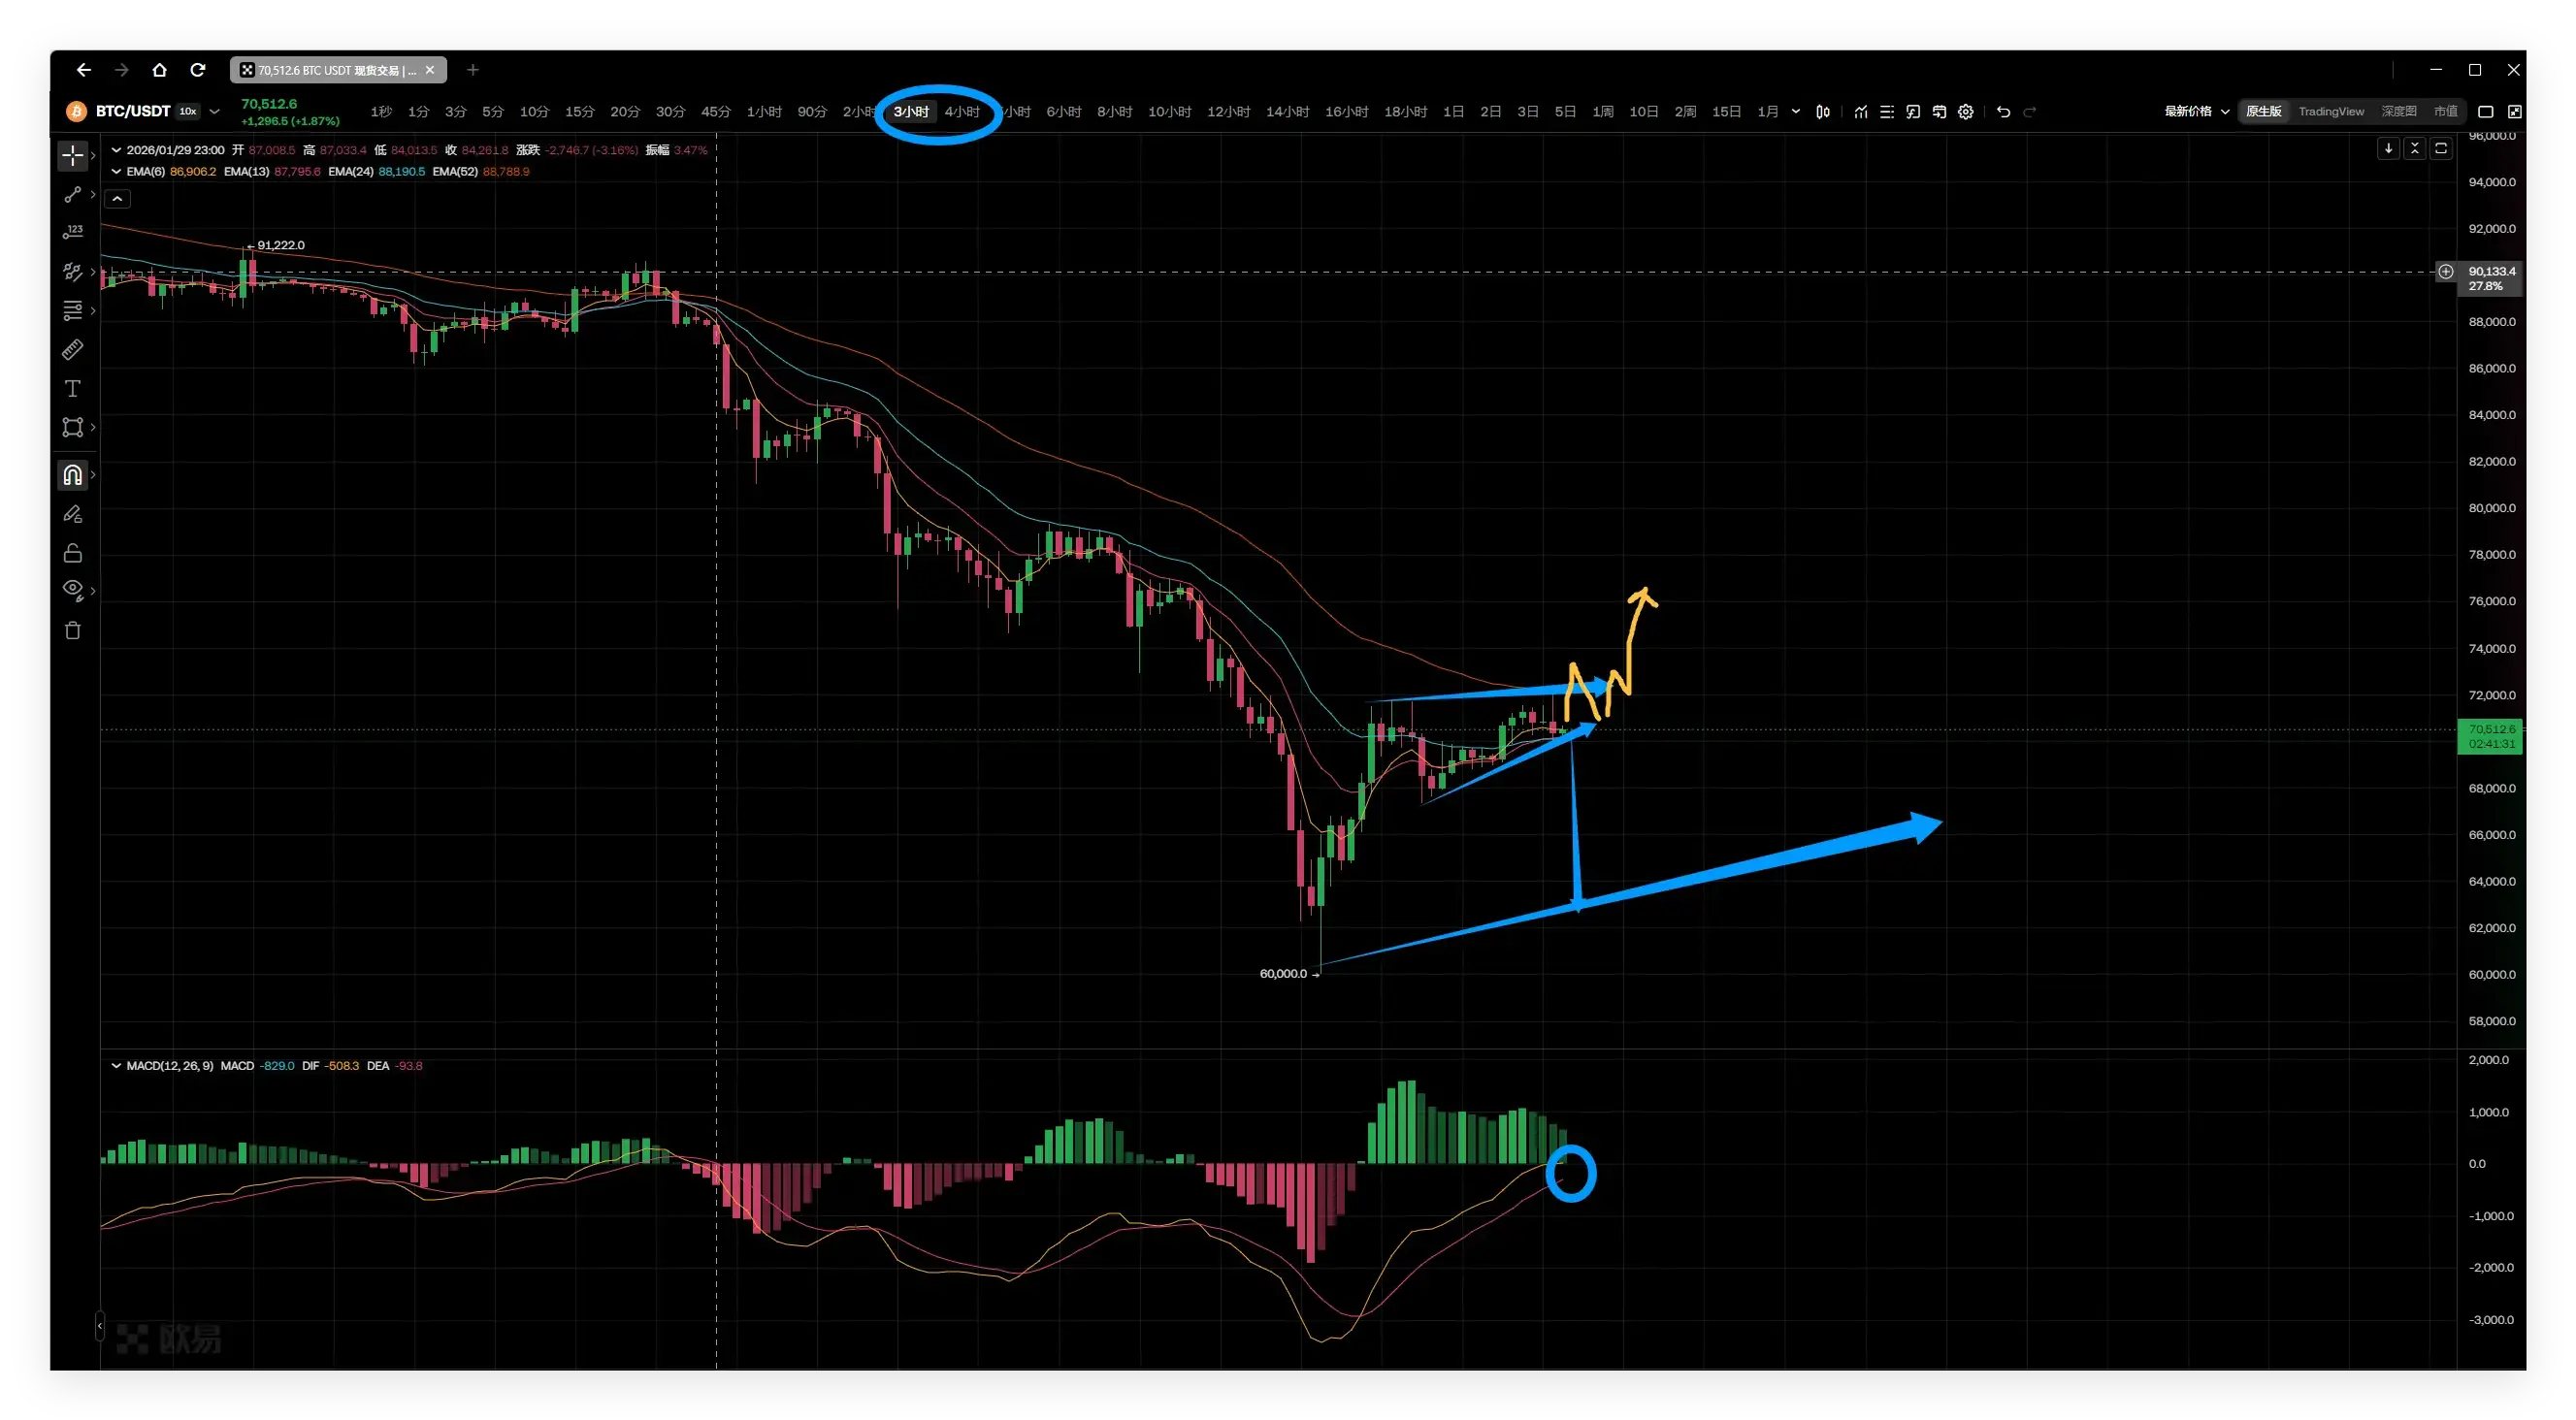Select the ruler measurement tool
Image resolution: width=2576 pixels, height=1420 pixels.
pos(72,350)
